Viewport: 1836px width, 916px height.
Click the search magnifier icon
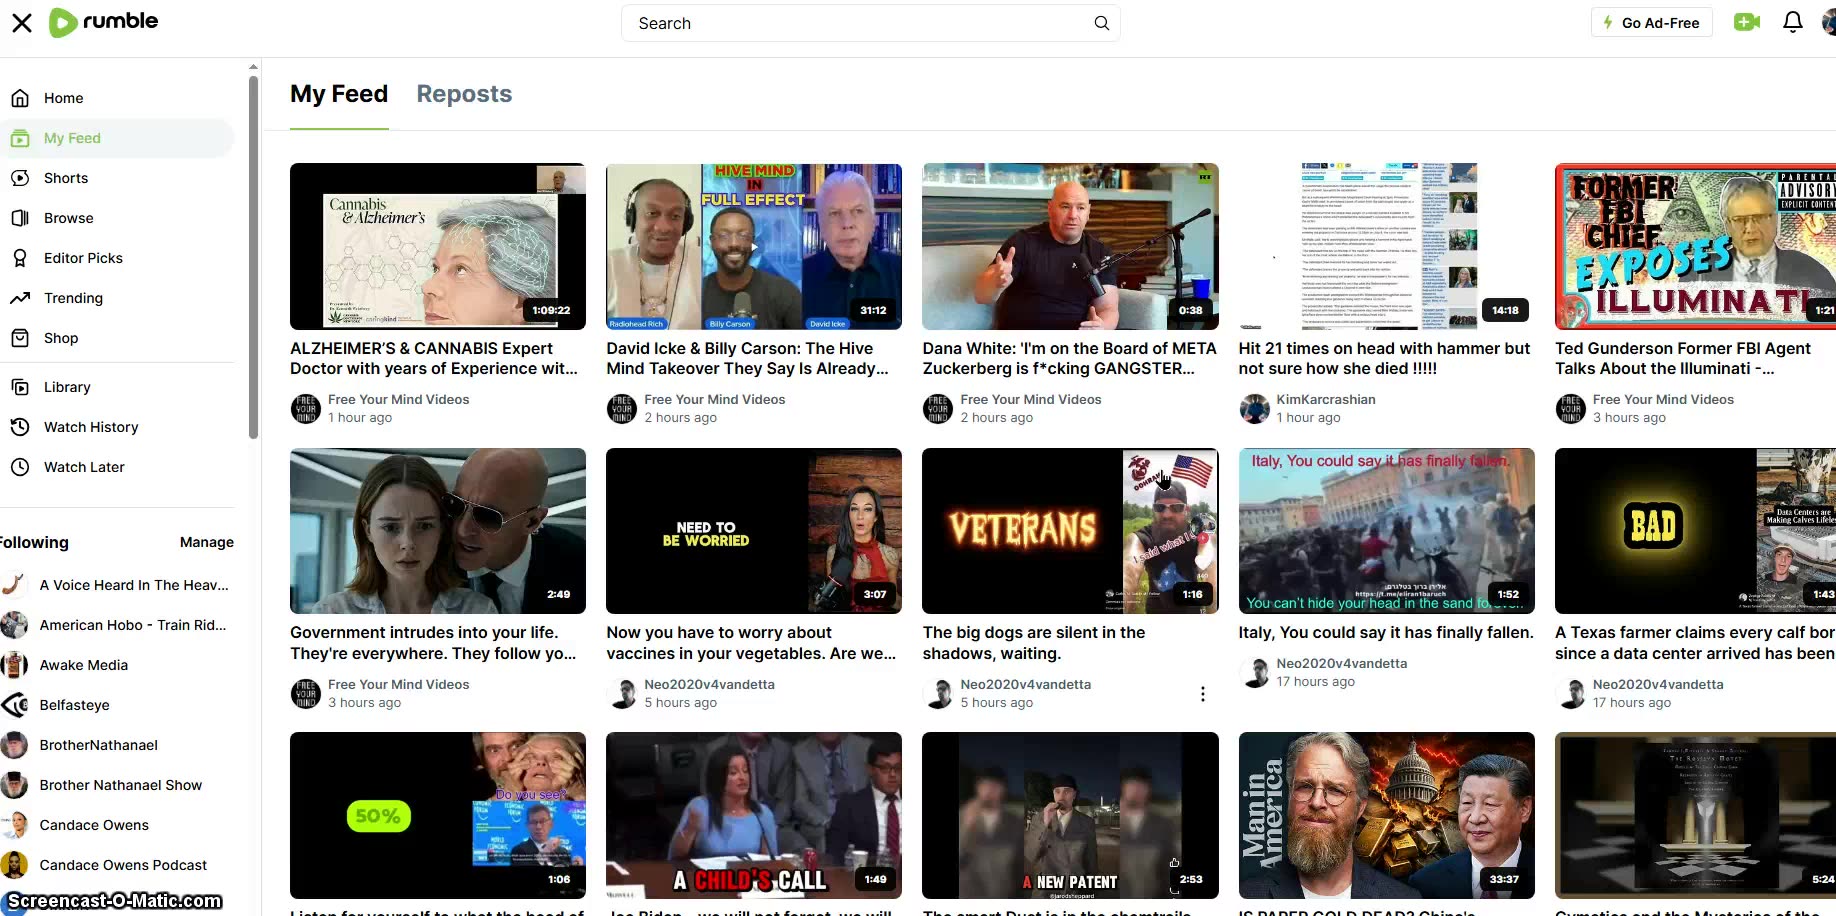coord(1101,23)
